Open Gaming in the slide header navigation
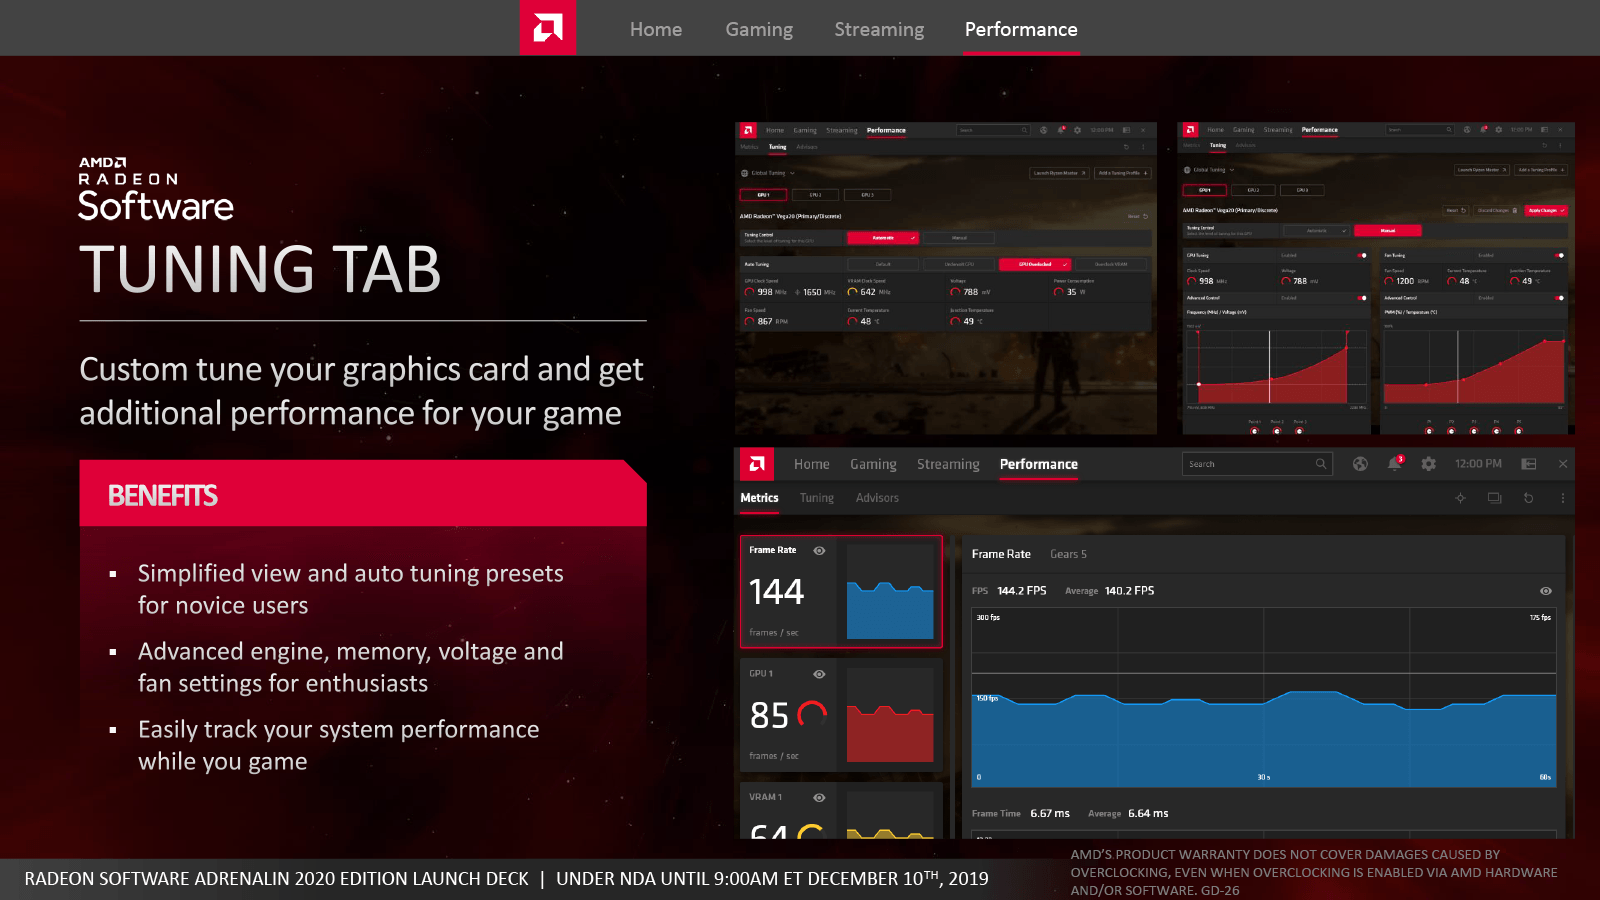Screen dimensions: 1600x900 pos(759,30)
